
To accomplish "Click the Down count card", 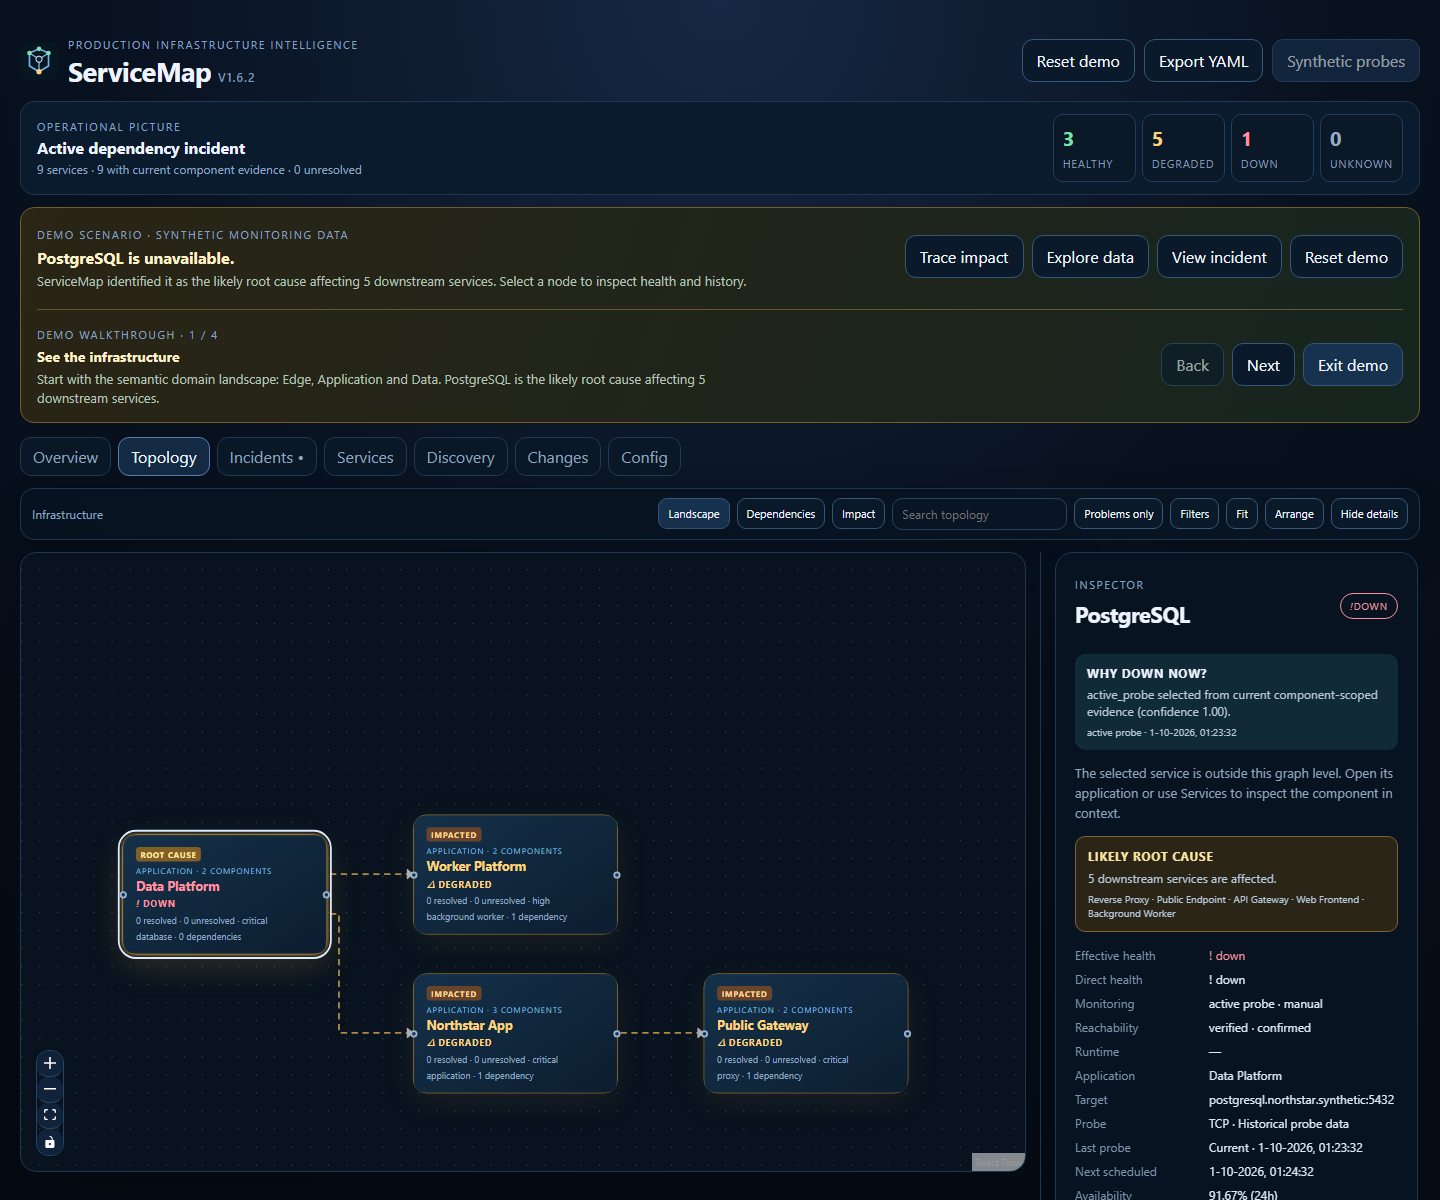I will pyautogui.click(x=1272, y=148).
